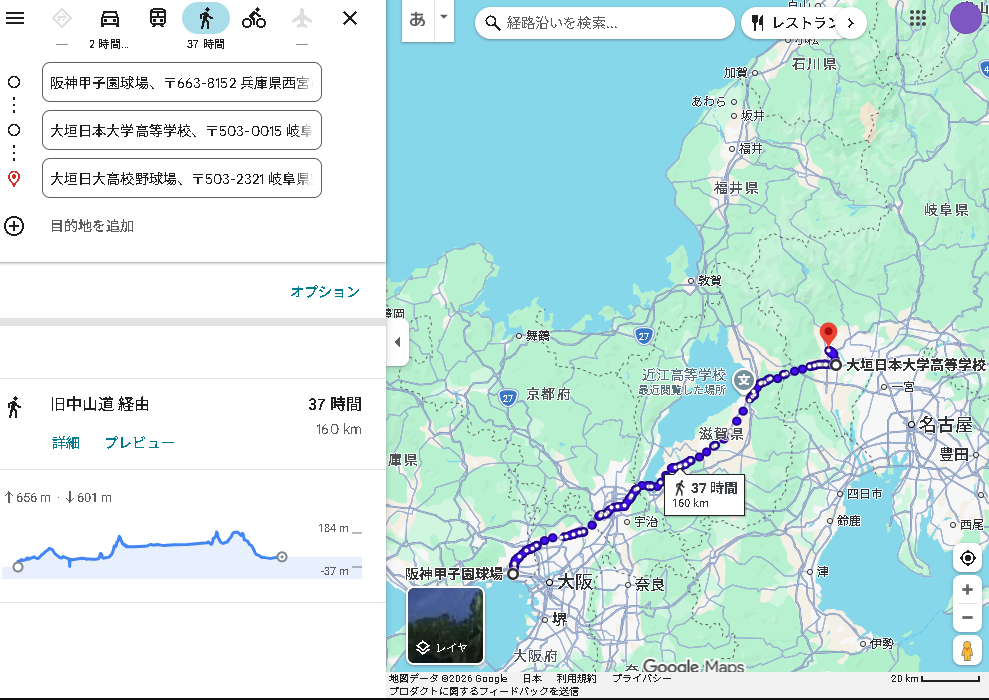Switch to cycling travel mode
This screenshot has height=700, width=989.
click(254, 18)
